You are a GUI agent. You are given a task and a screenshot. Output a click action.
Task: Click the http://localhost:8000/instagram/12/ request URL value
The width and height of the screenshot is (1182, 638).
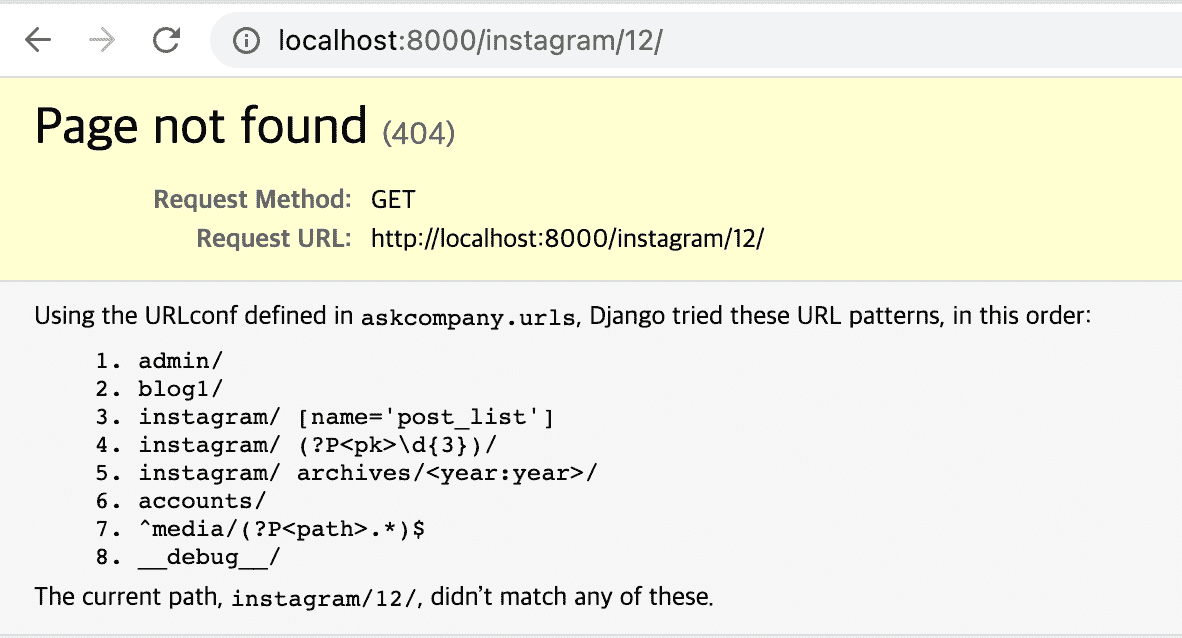tap(567, 239)
